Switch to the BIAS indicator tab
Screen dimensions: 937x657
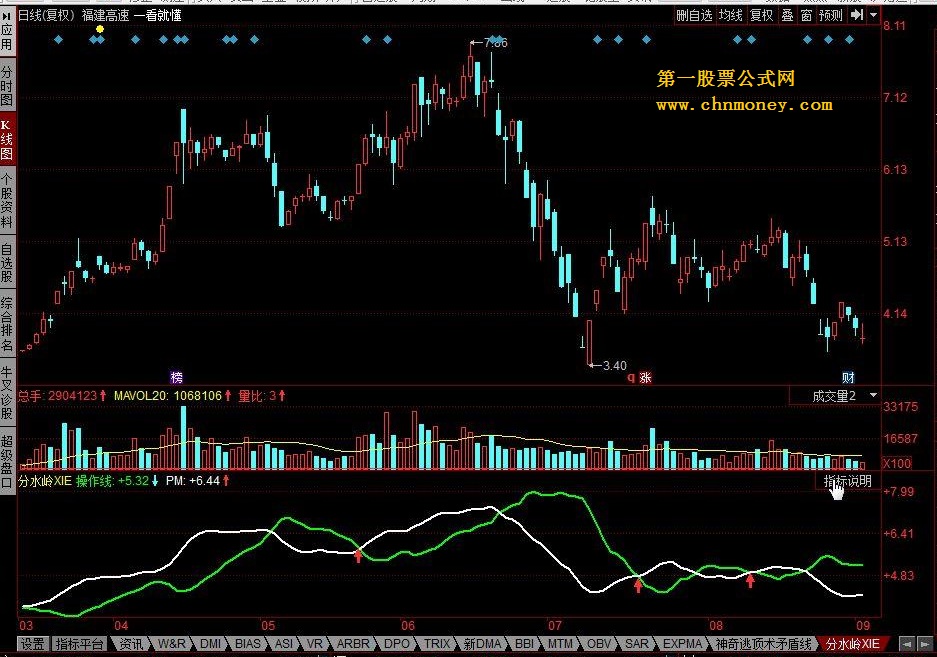point(248,644)
